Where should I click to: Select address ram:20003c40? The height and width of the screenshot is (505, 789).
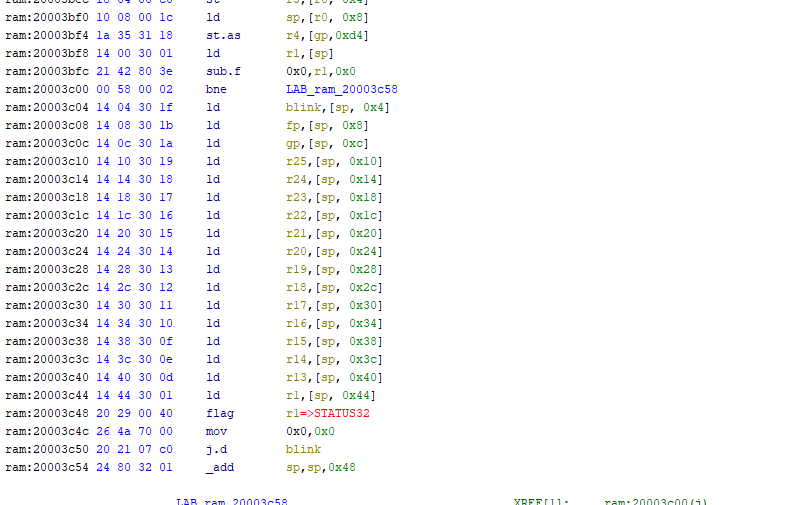pos(47,377)
